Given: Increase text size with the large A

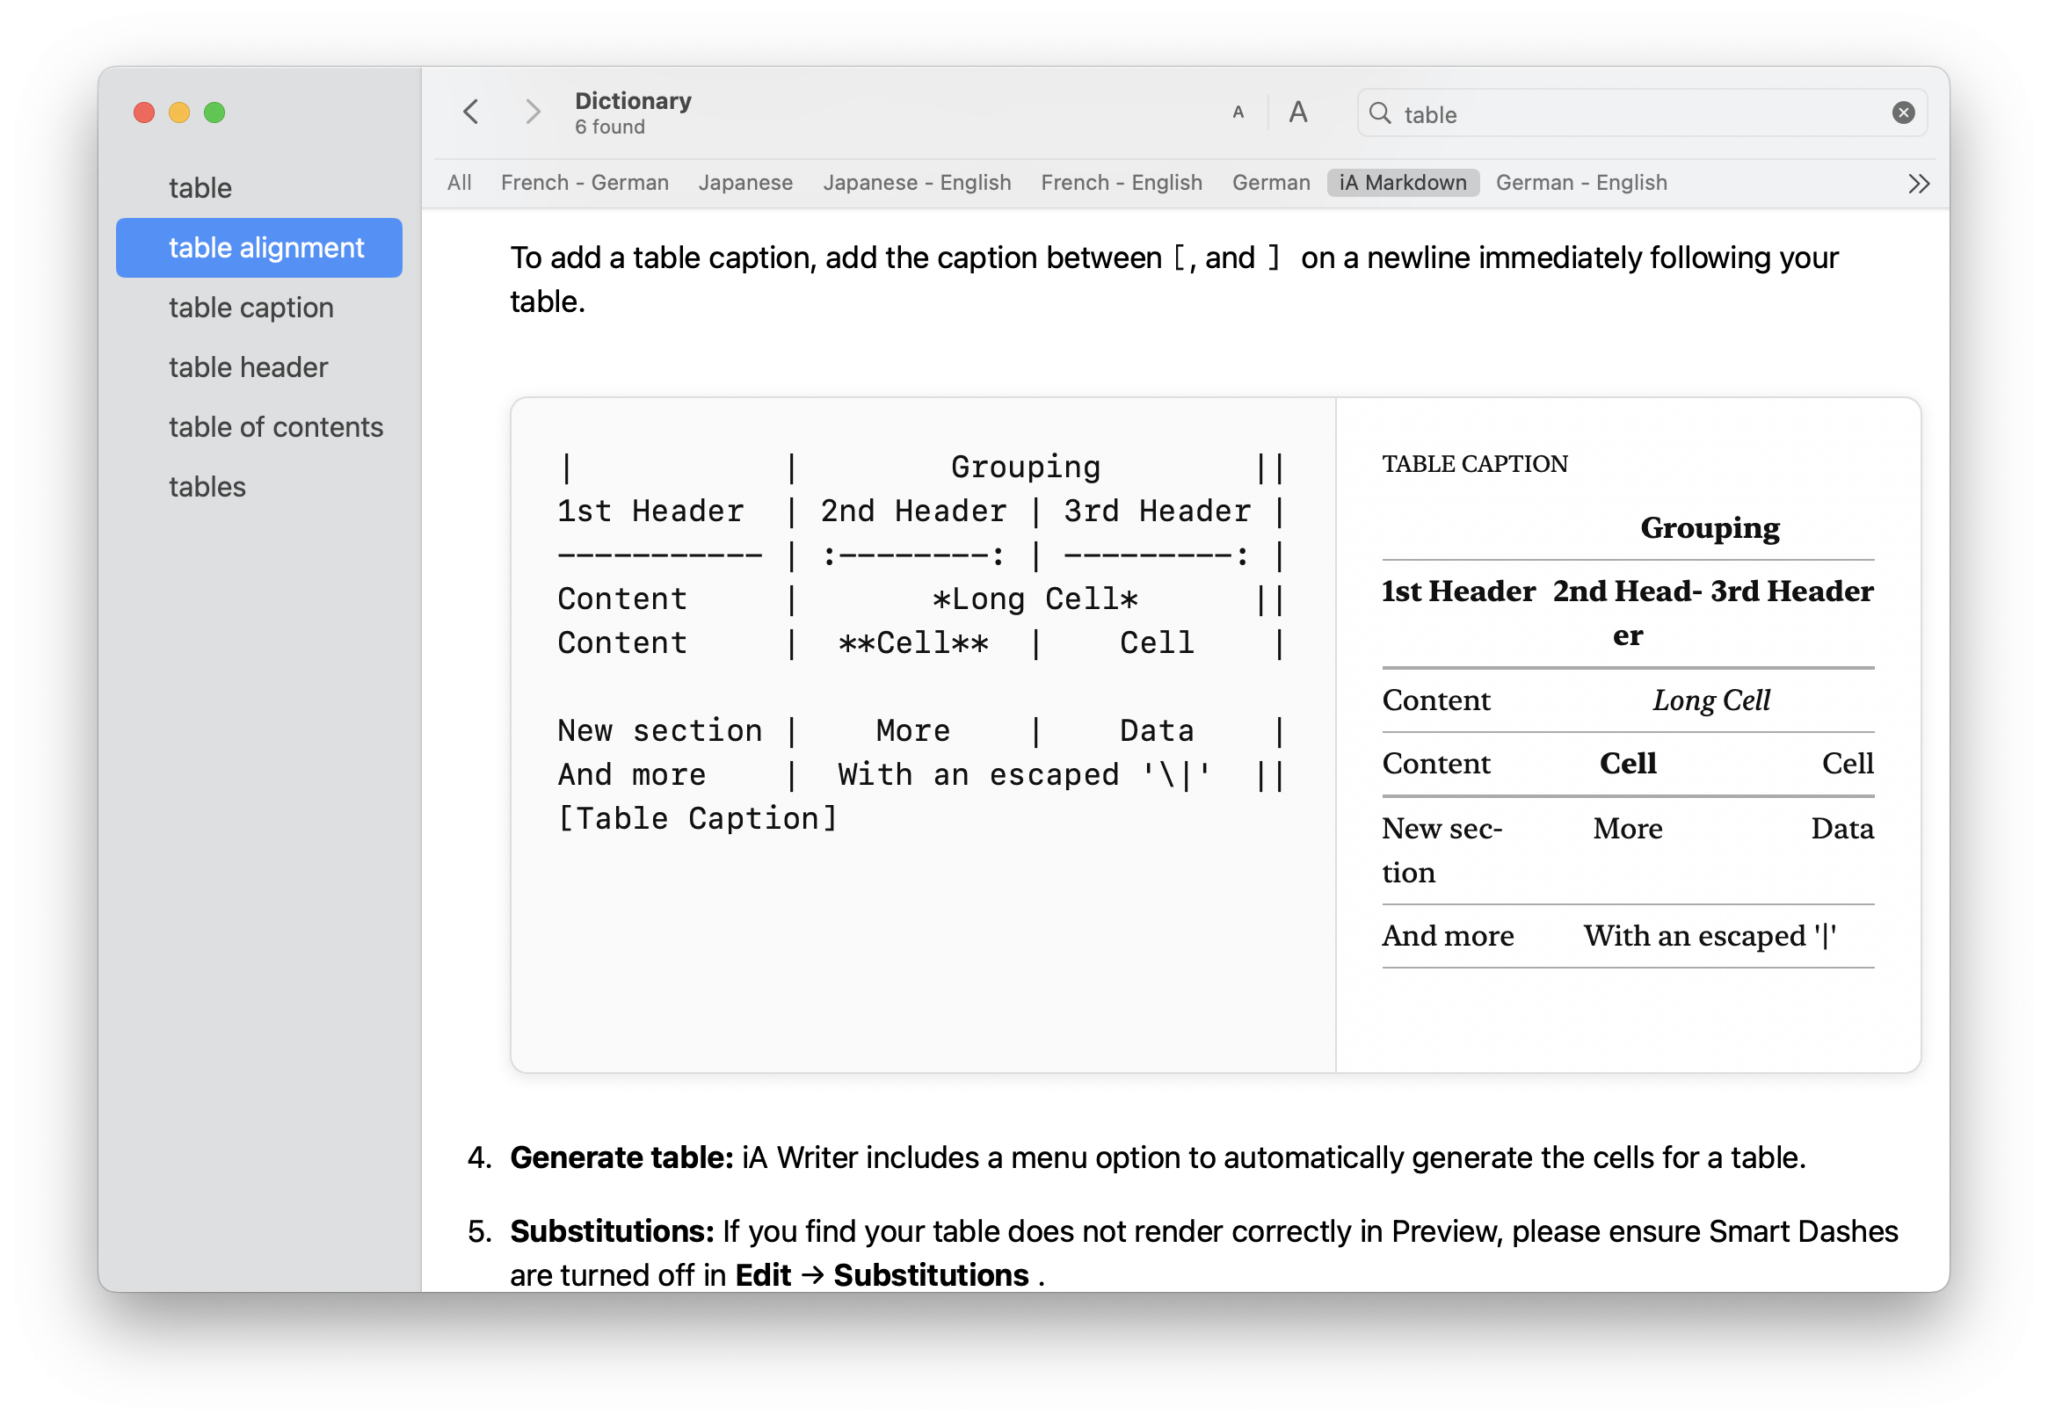Looking at the screenshot, I should pos(1297,112).
